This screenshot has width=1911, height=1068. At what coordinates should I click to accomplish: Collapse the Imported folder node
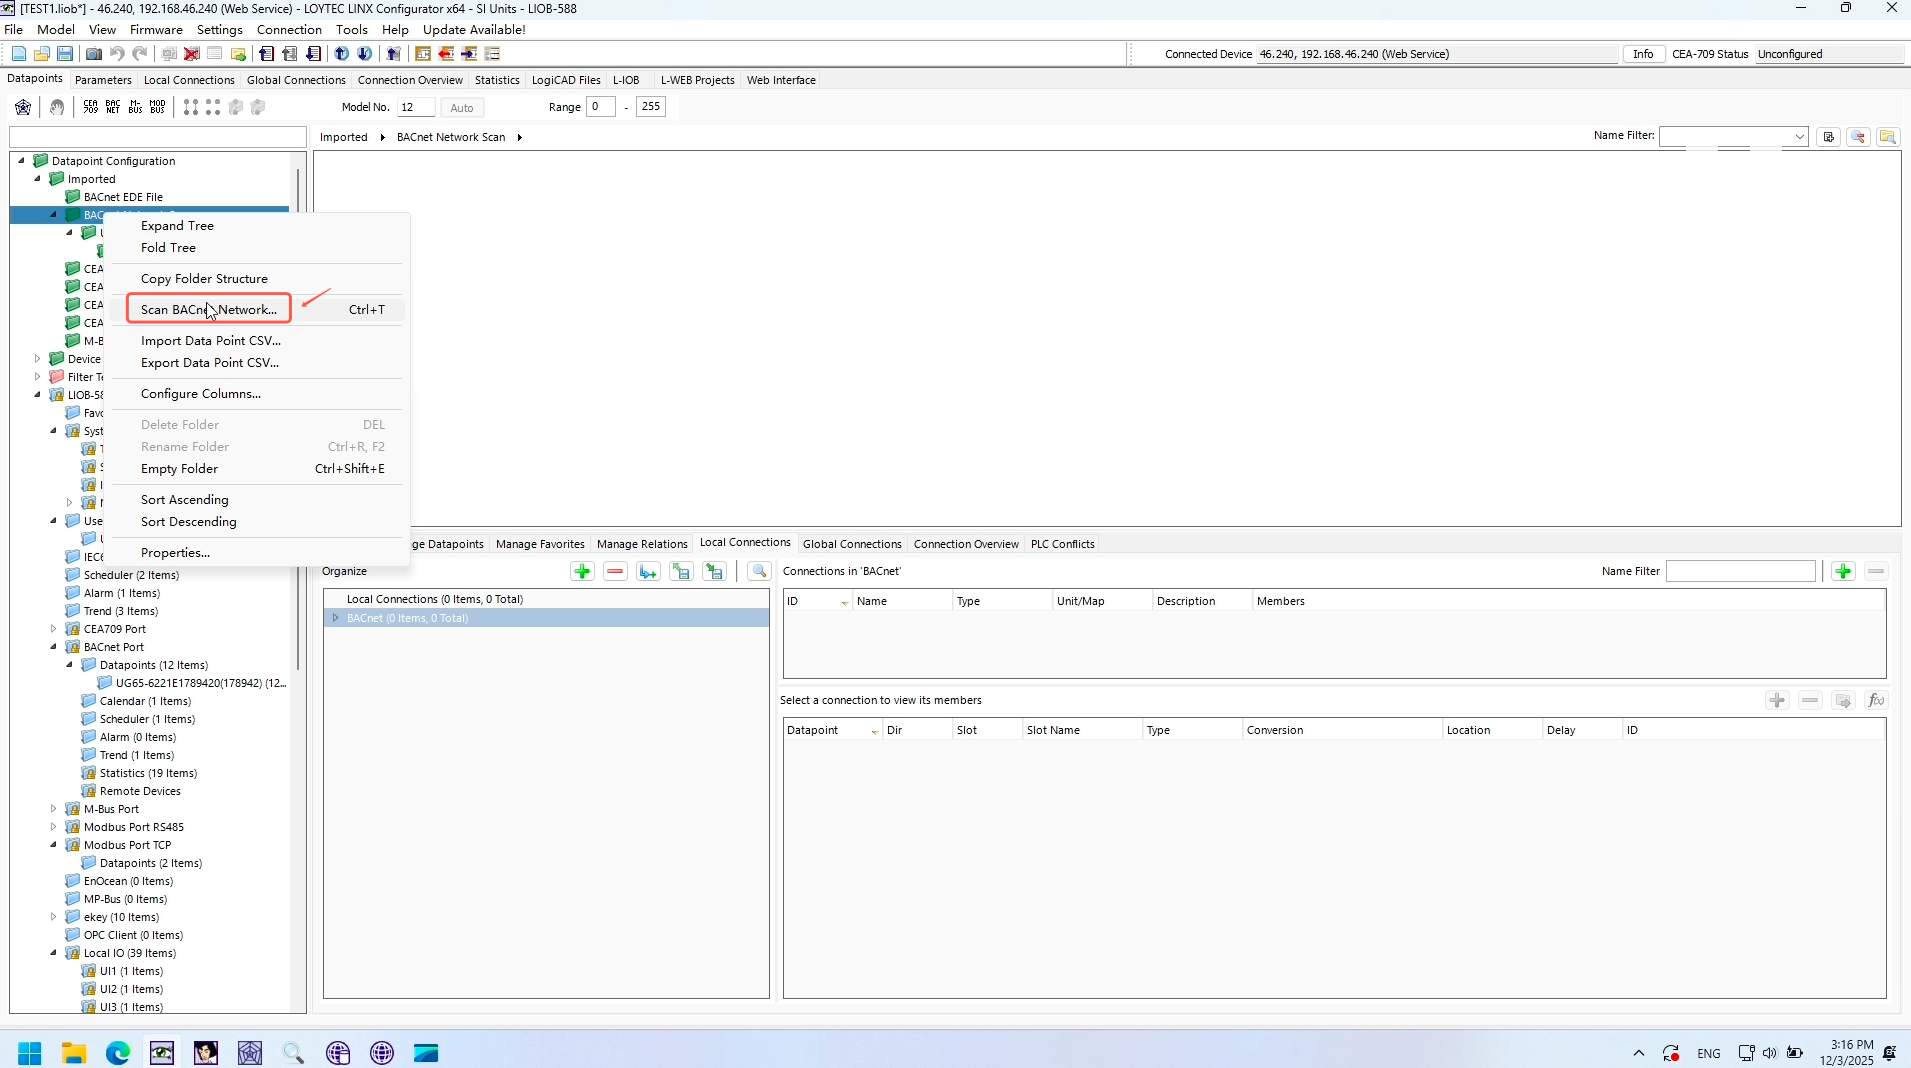pos(37,179)
